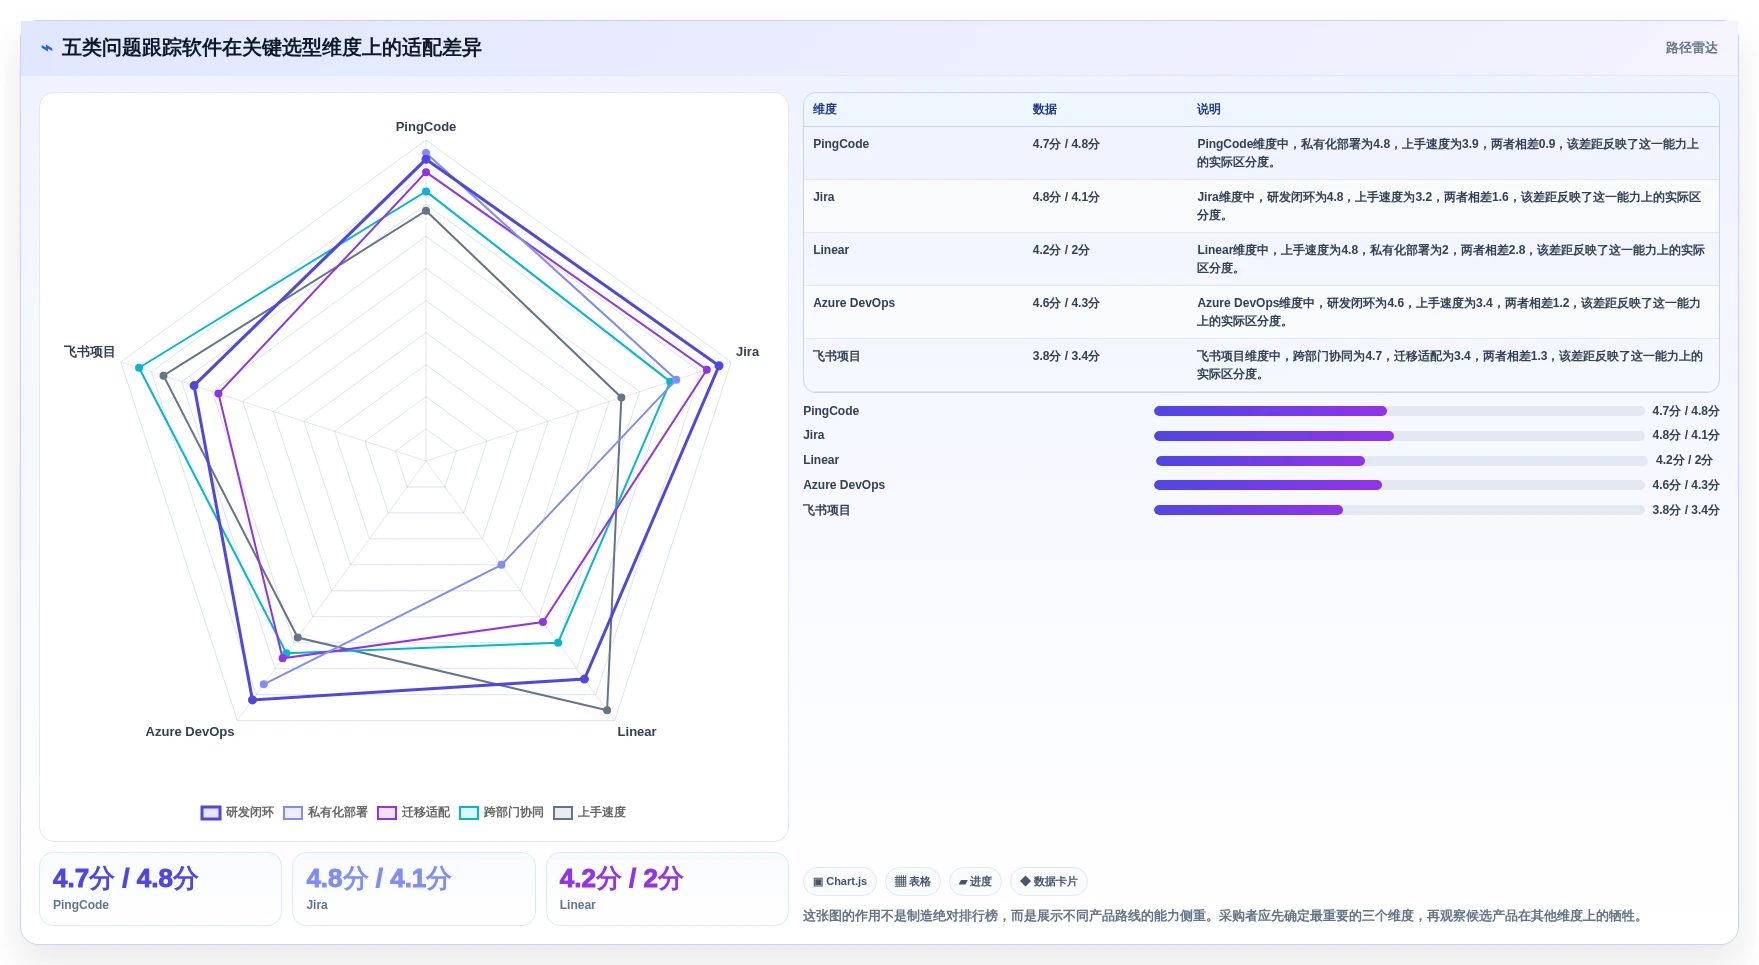Click the blue icon beside the dashboard title

[x=46, y=48]
